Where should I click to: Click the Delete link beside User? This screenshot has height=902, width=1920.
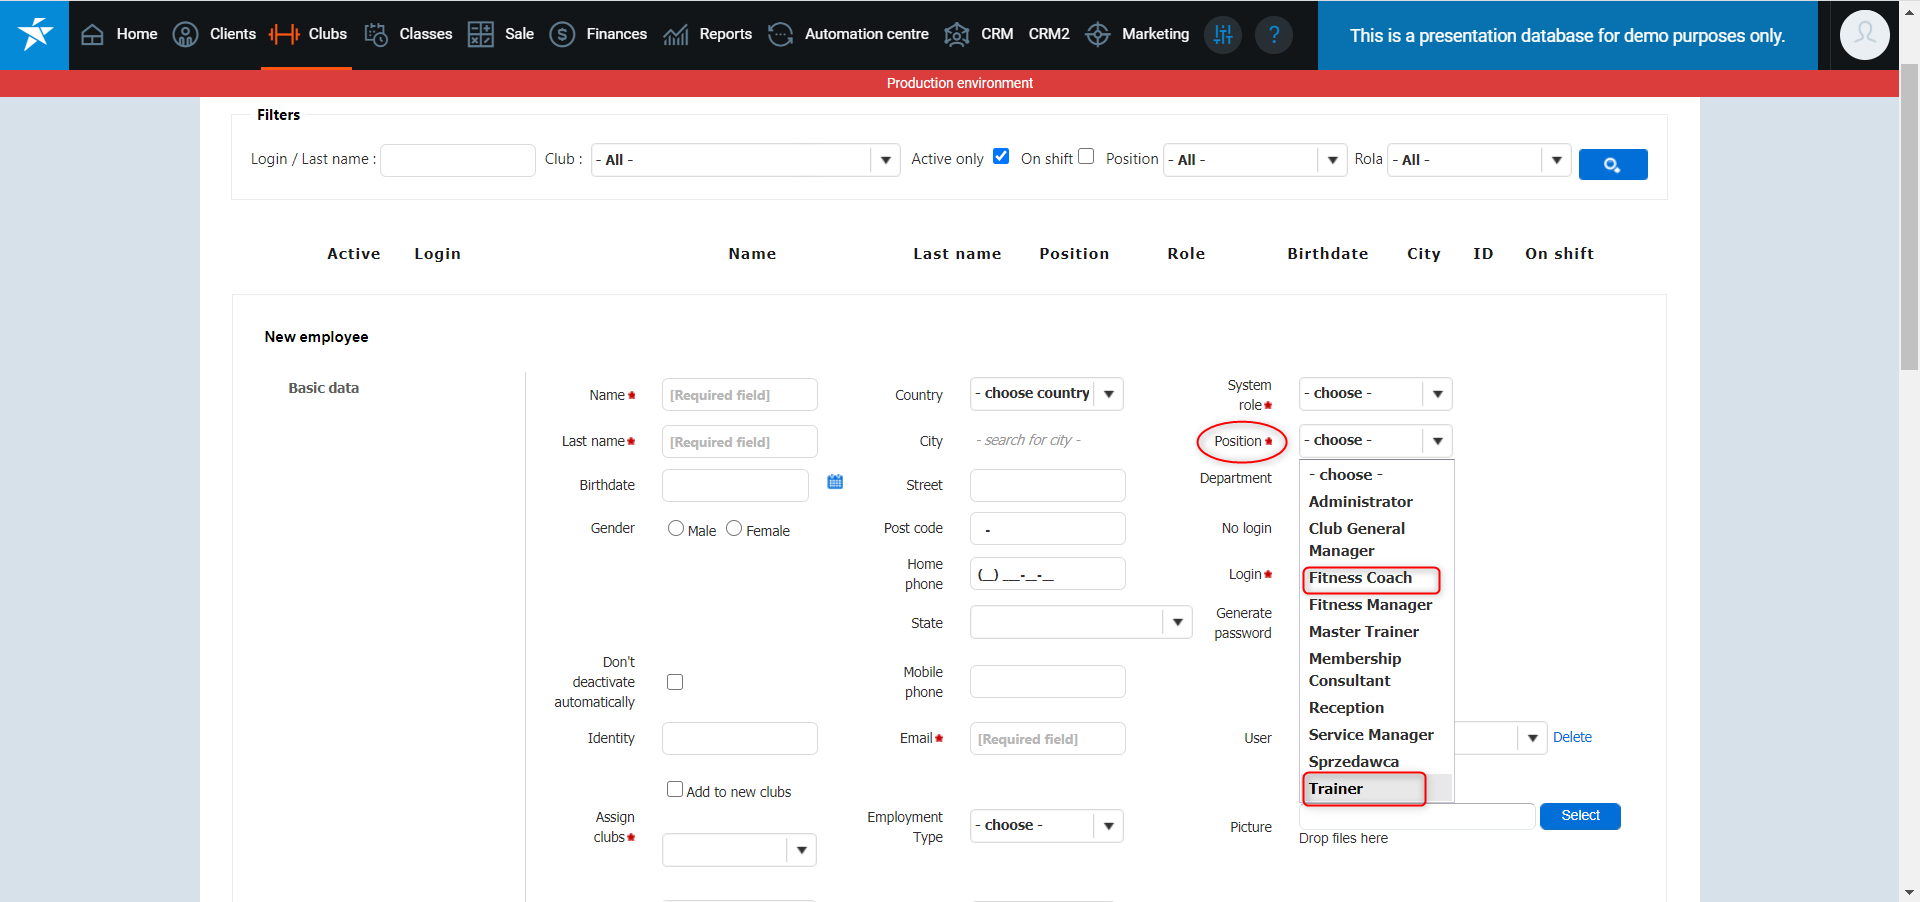point(1572,737)
